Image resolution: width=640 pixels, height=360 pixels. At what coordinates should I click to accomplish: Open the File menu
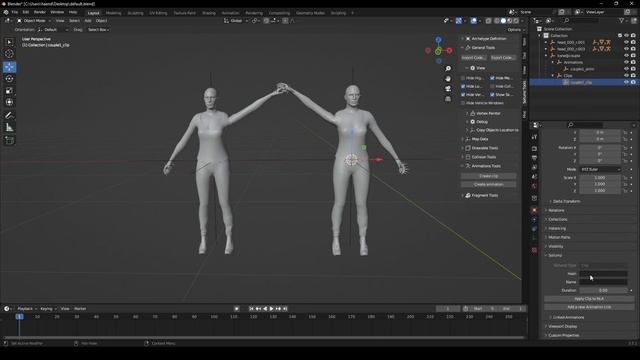coord(15,12)
